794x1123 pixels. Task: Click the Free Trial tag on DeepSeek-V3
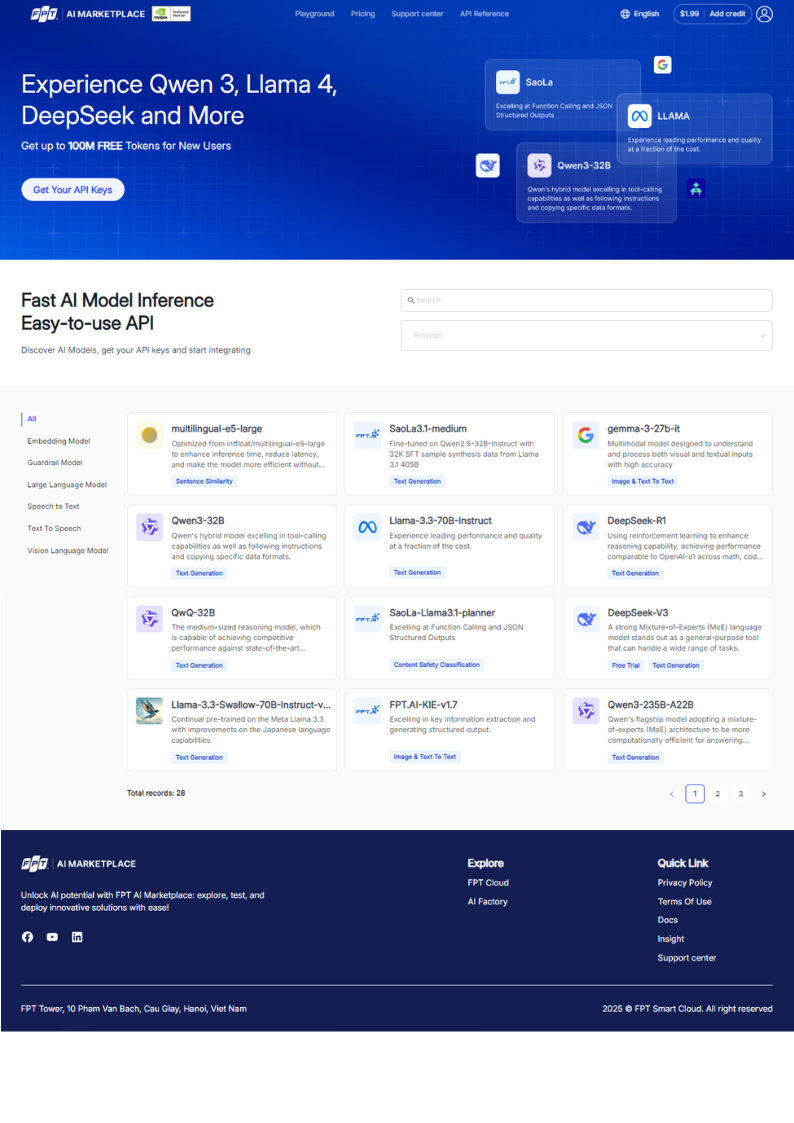626,665
